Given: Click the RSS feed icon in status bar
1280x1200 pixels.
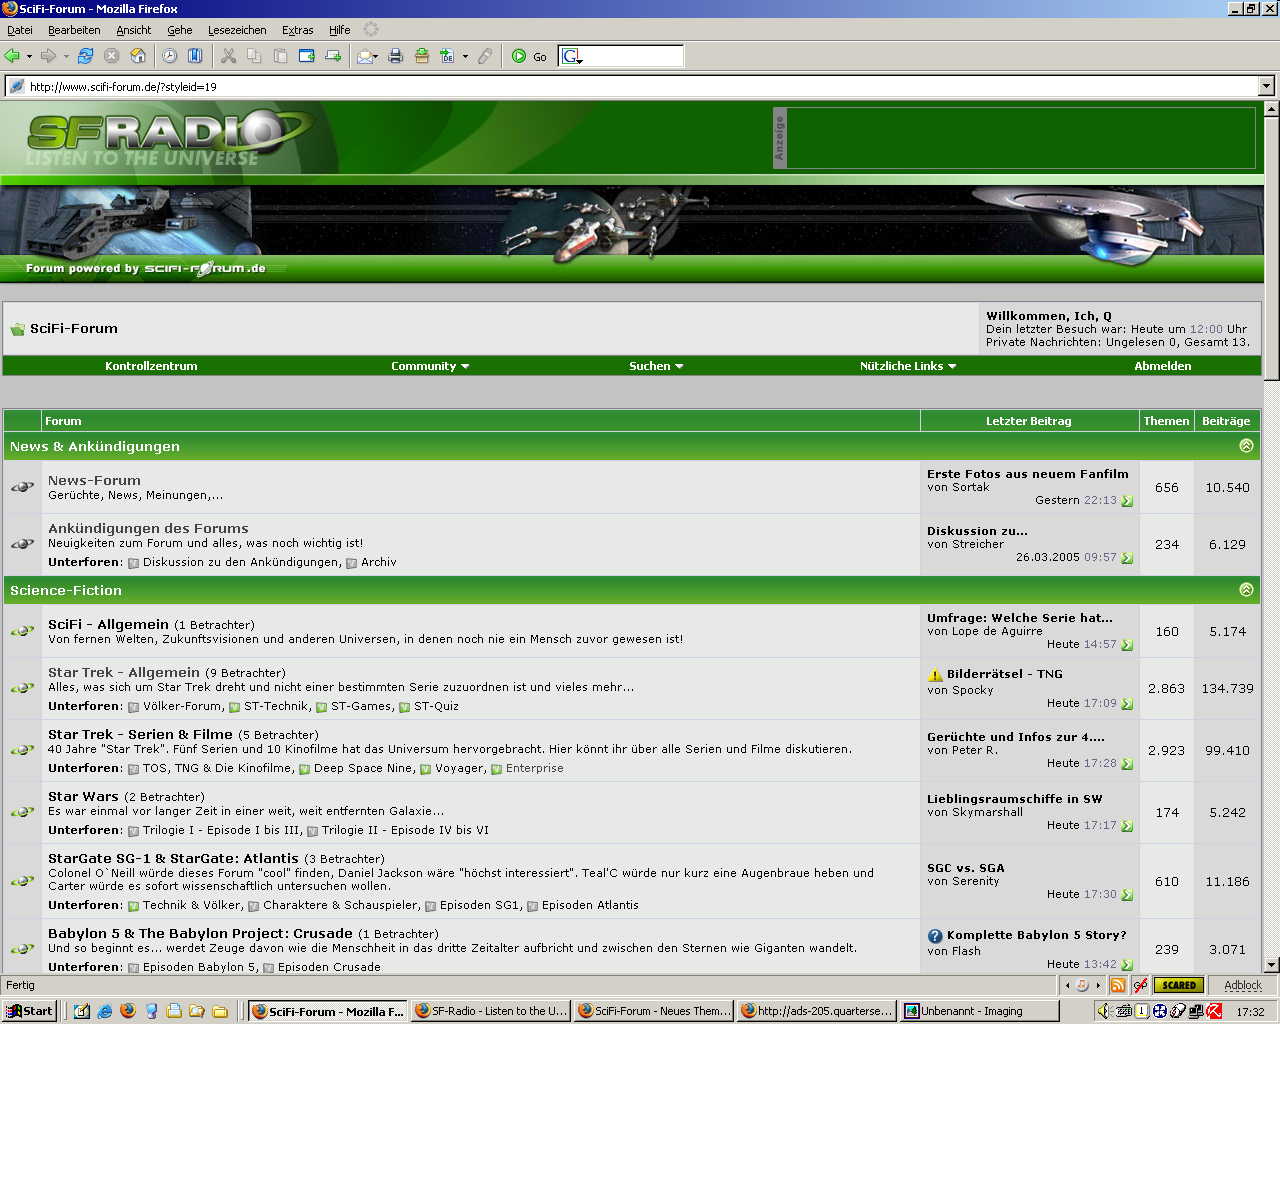Looking at the screenshot, I should pos(1118,985).
